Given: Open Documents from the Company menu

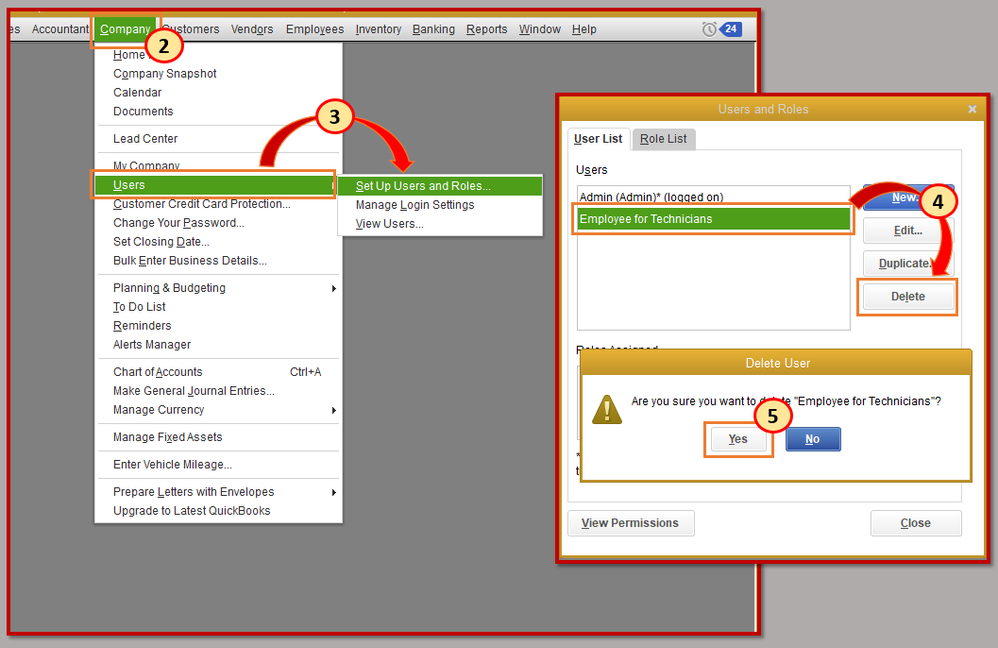Looking at the screenshot, I should [x=143, y=111].
